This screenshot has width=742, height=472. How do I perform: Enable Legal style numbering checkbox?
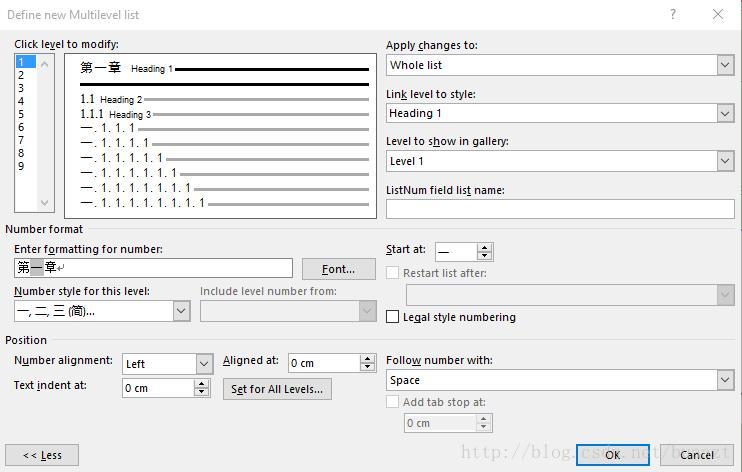[393, 317]
